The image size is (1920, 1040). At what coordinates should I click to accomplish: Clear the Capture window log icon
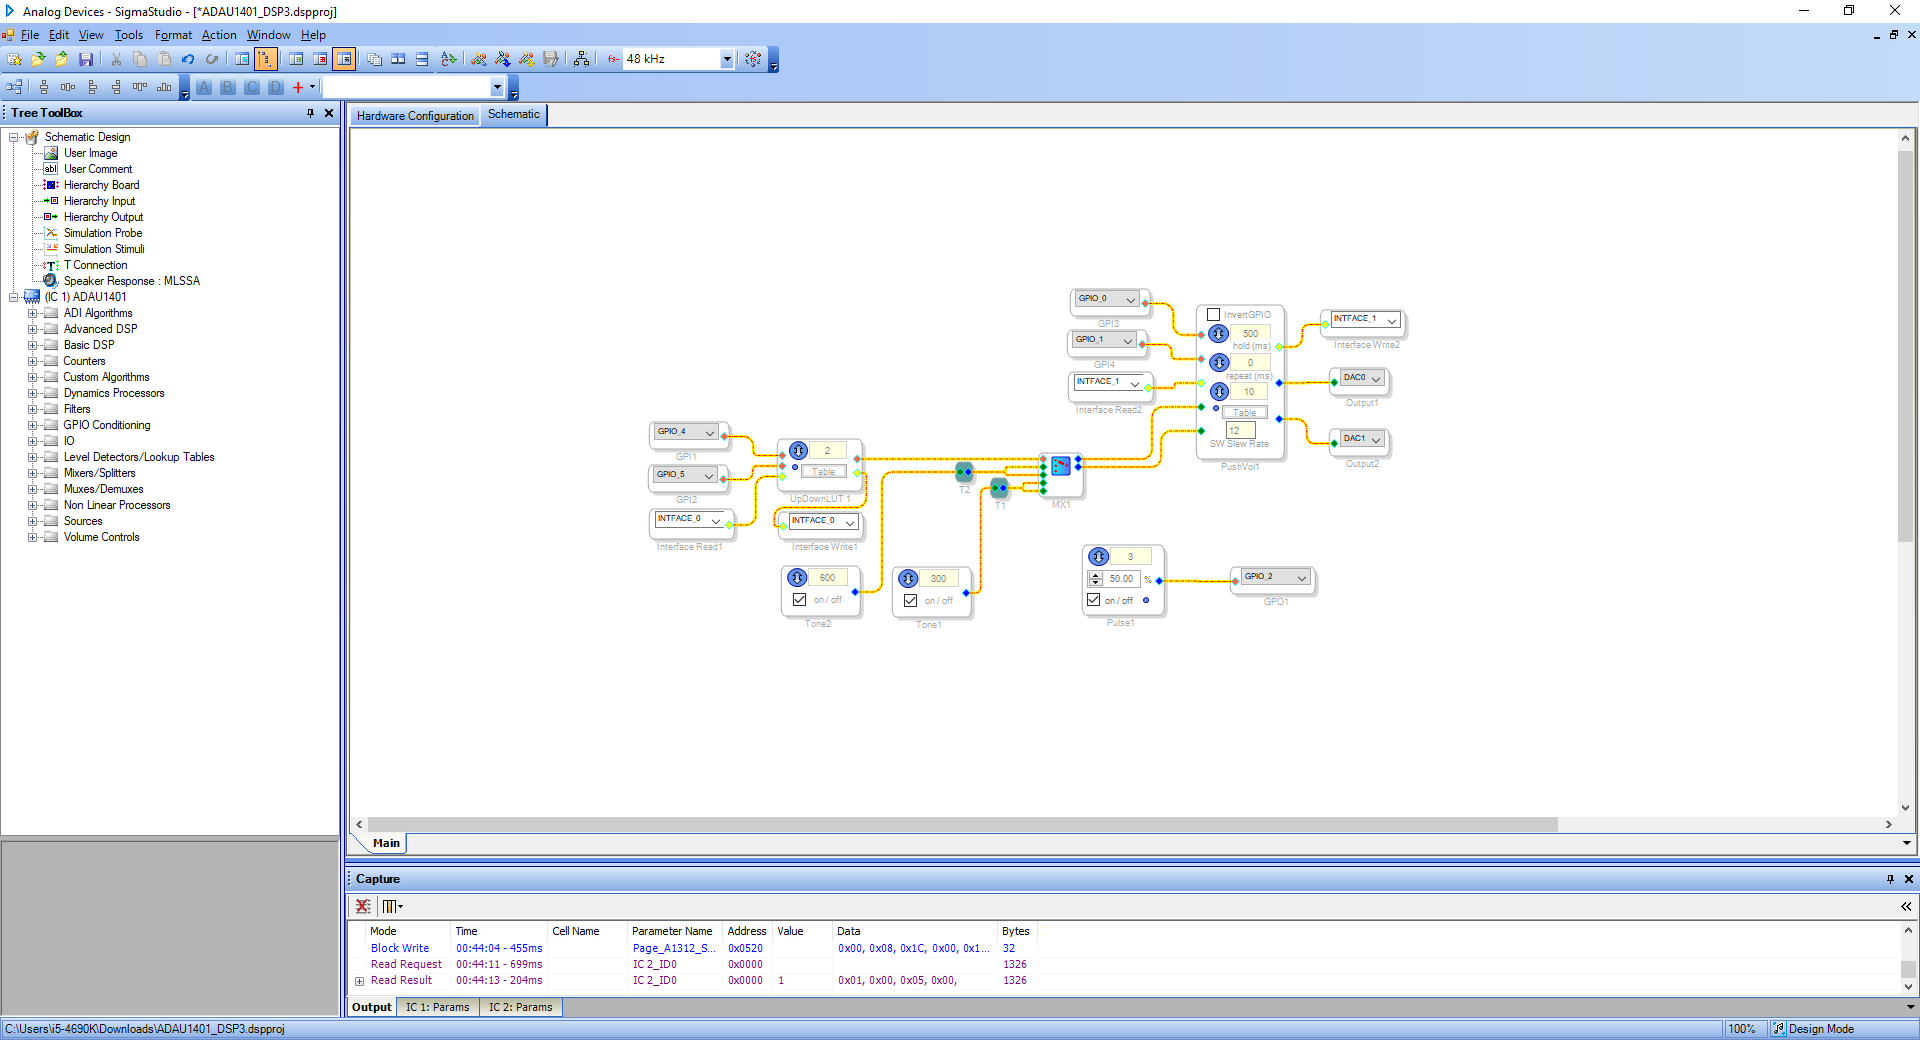click(x=363, y=906)
